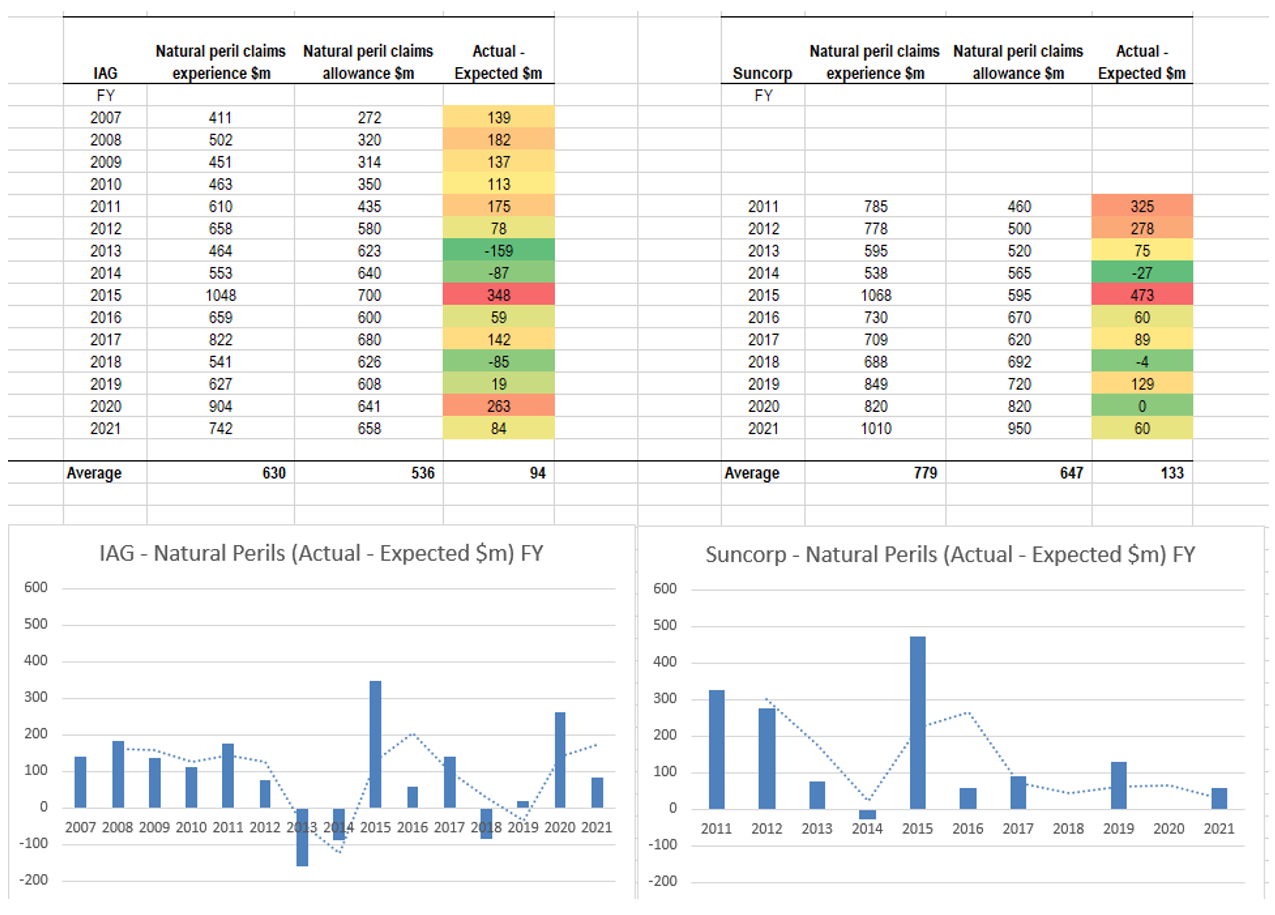This screenshot has width=1275, height=915.
Task: Click Suncorp 2018 difference cell -4
Action: 1142,361
